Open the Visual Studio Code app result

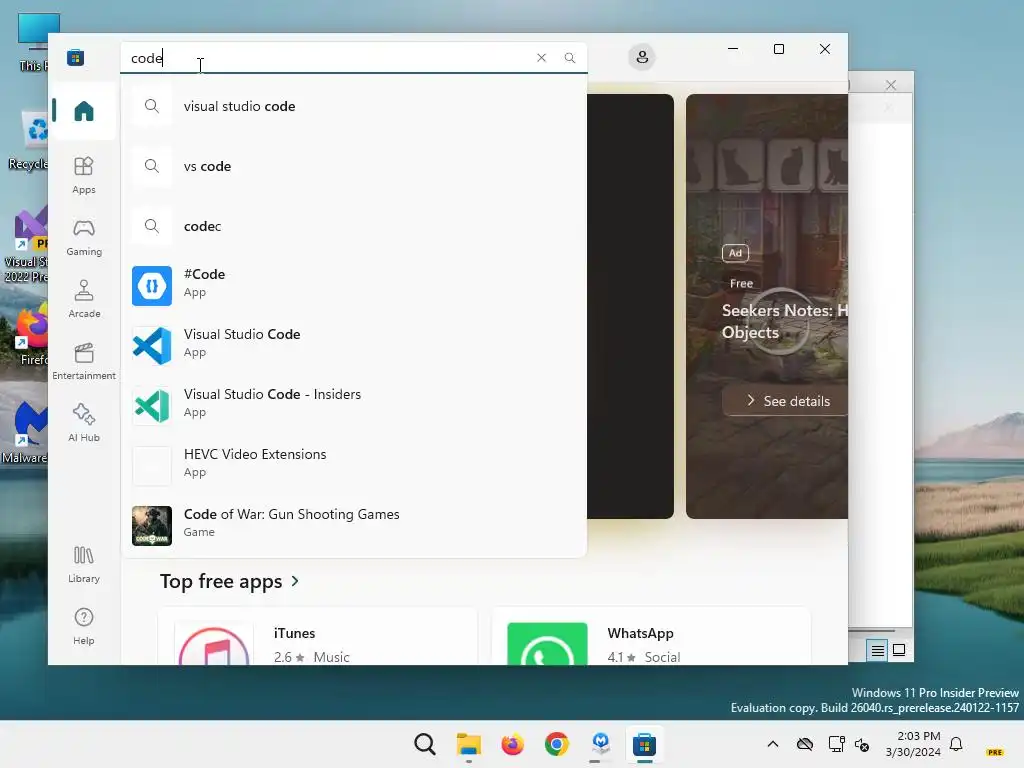[x=354, y=345]
